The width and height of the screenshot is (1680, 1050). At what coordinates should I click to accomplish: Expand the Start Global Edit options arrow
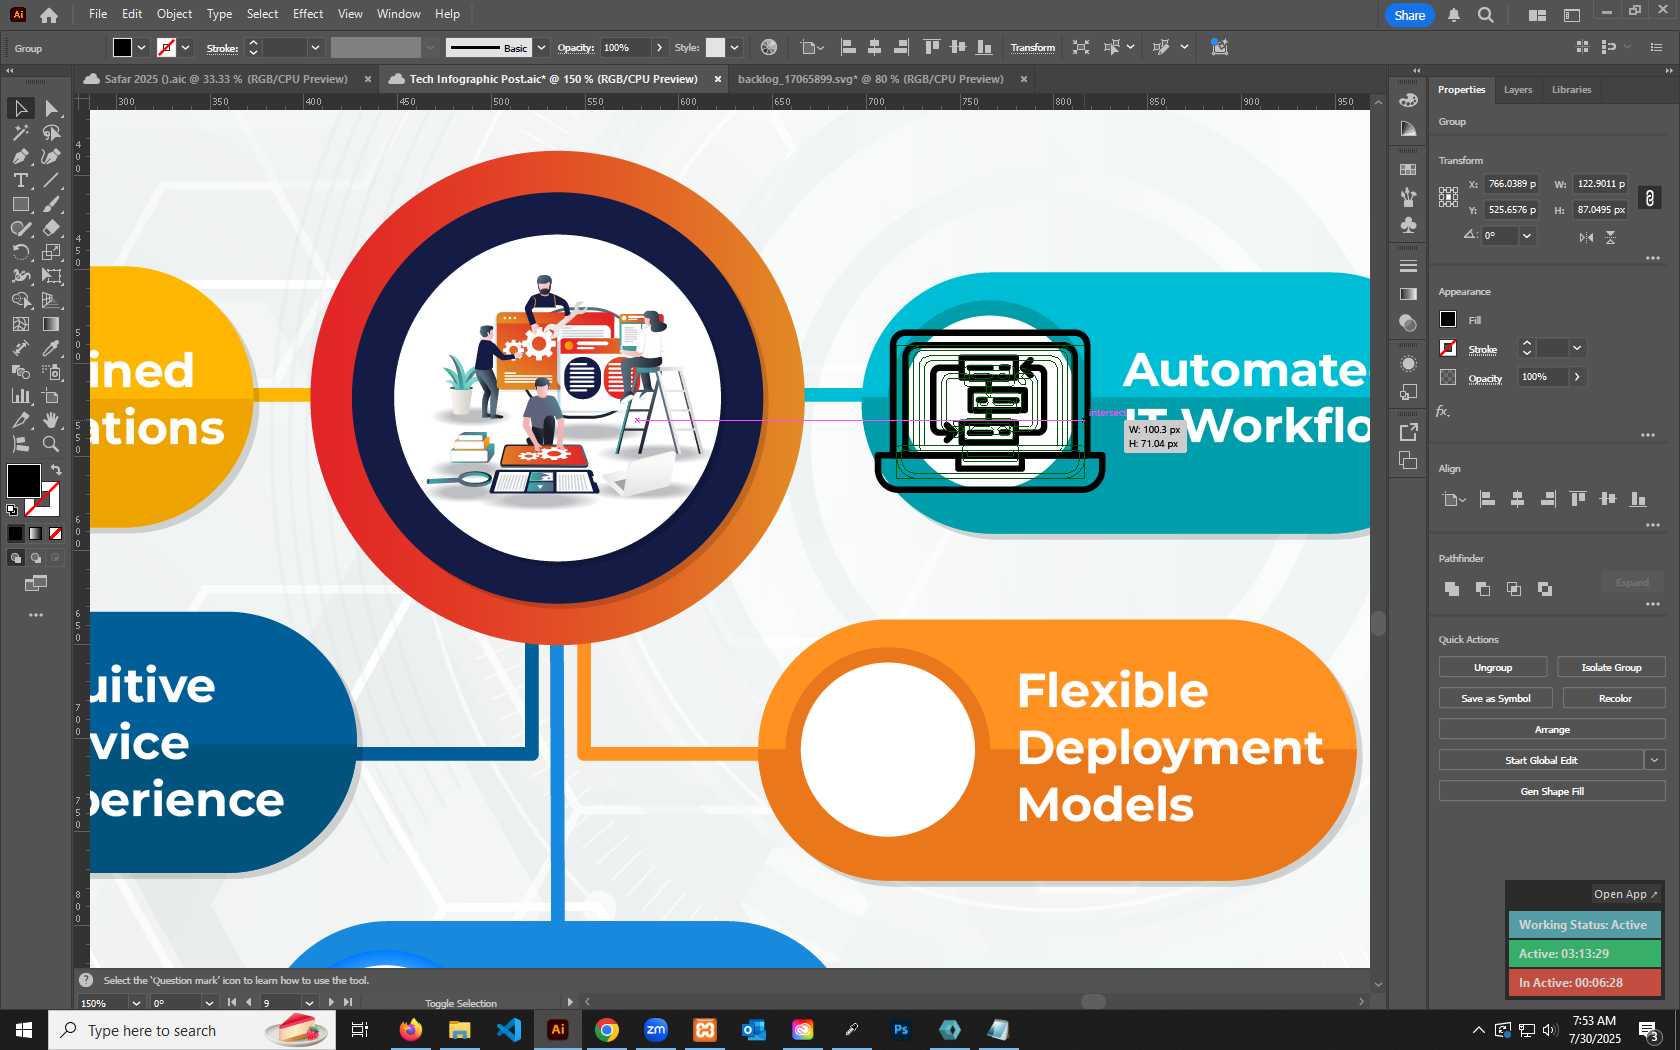[1655, 760]
